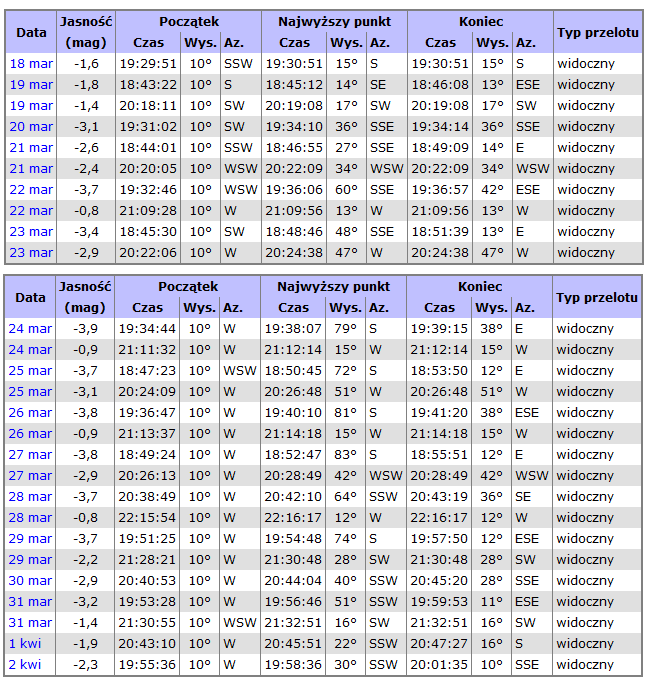Open the 2 kwi date link

(x=25, y=665)
